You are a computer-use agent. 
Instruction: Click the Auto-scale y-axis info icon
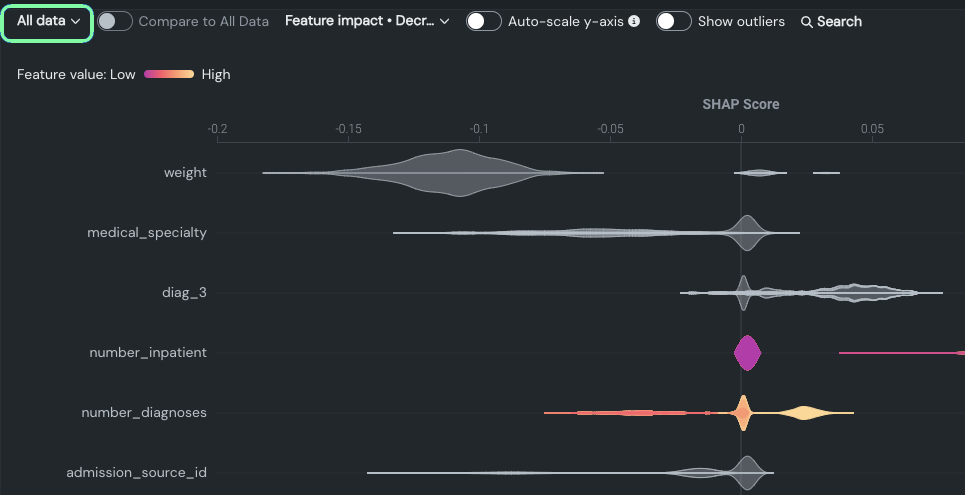[634, 21]
